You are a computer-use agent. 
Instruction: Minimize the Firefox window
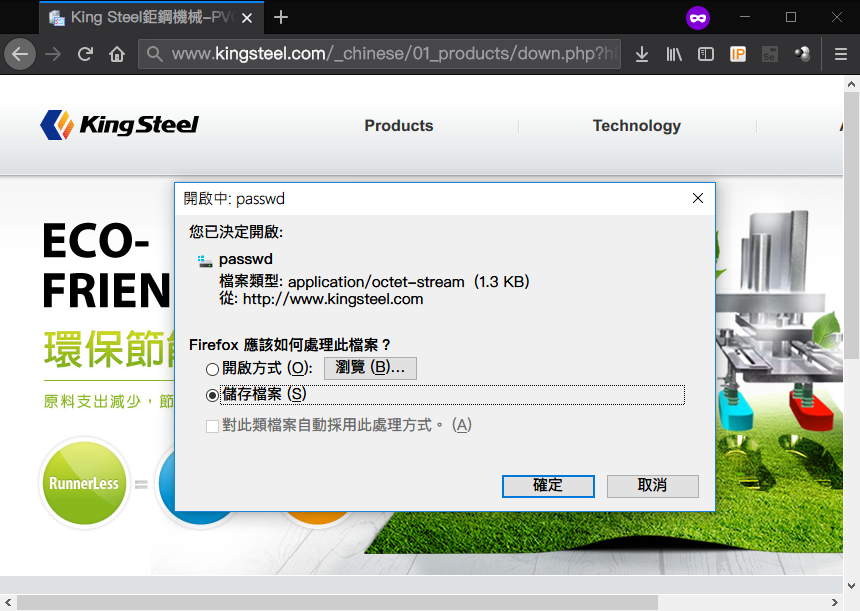[x=744, y=18]
